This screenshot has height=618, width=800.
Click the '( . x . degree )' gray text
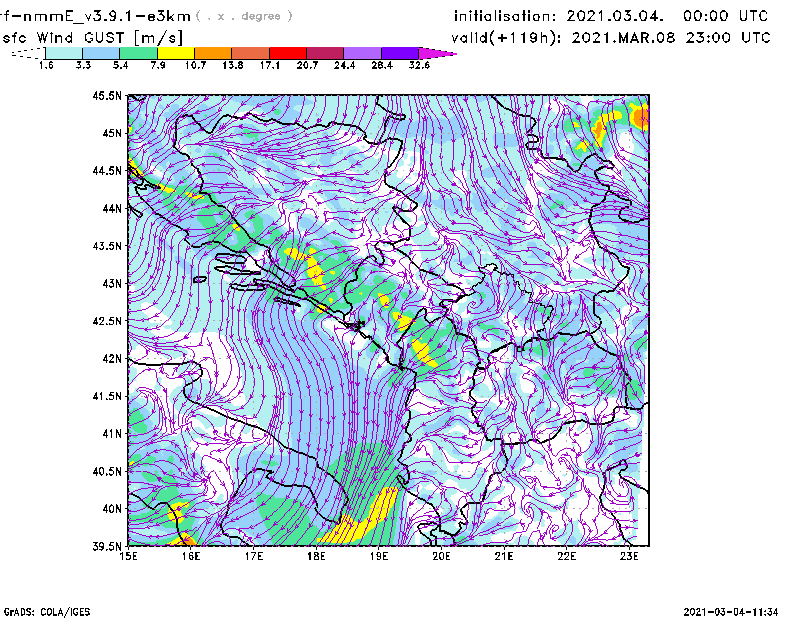244,16
